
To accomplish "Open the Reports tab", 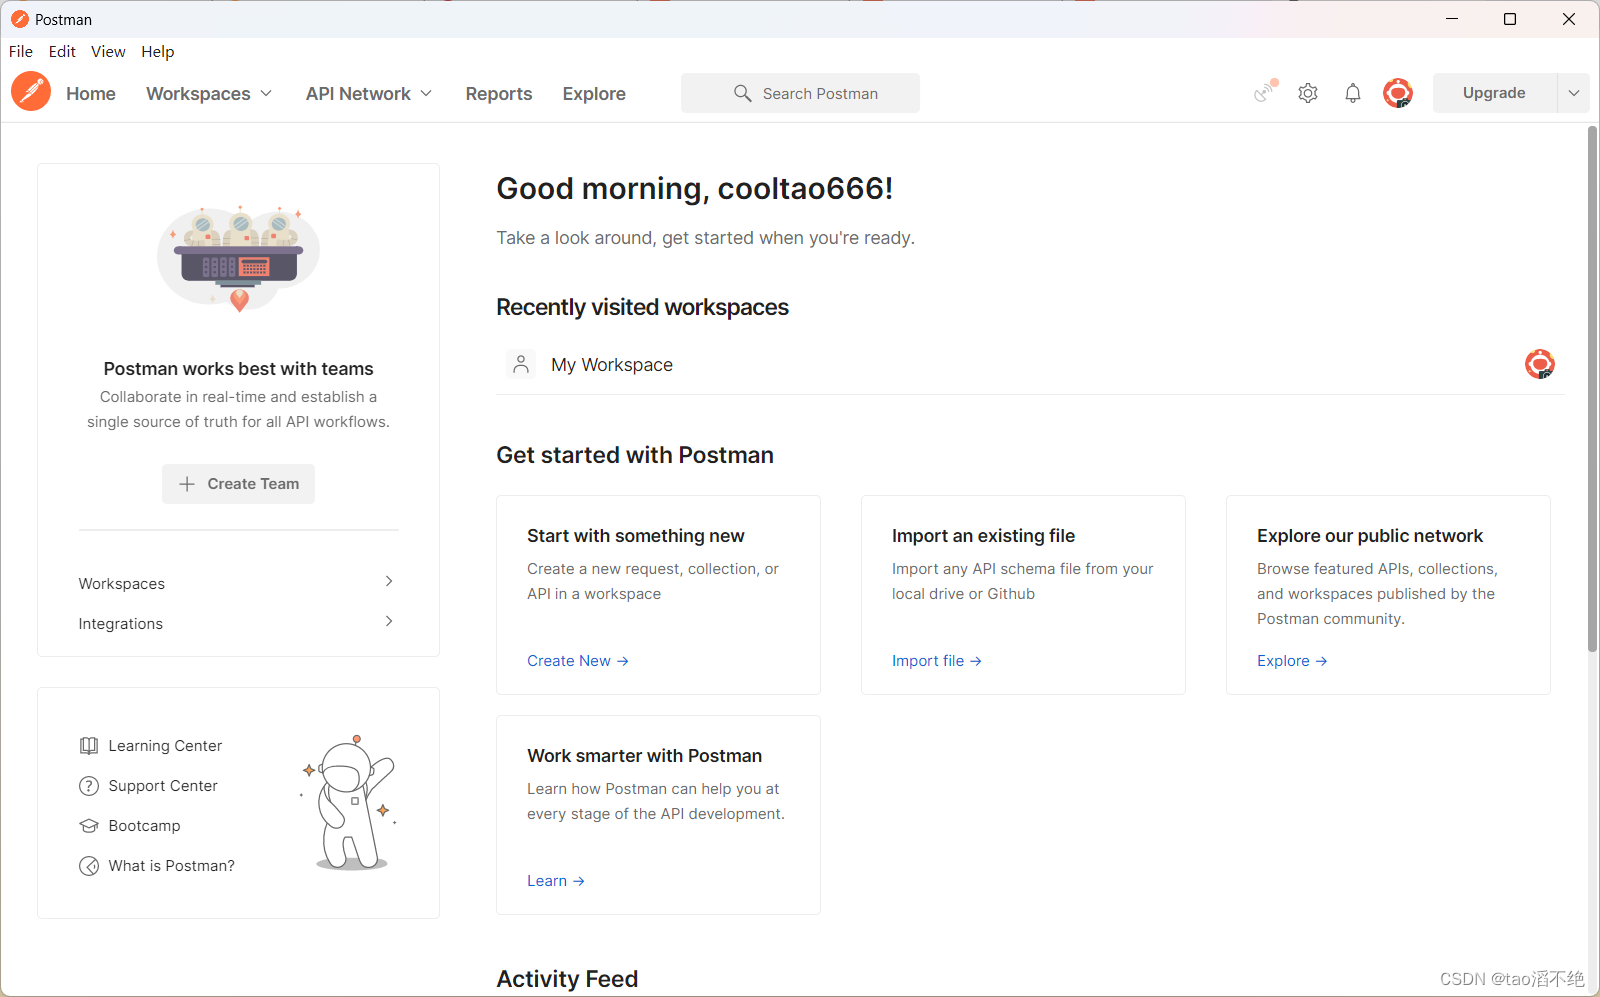I will (499, 93).
